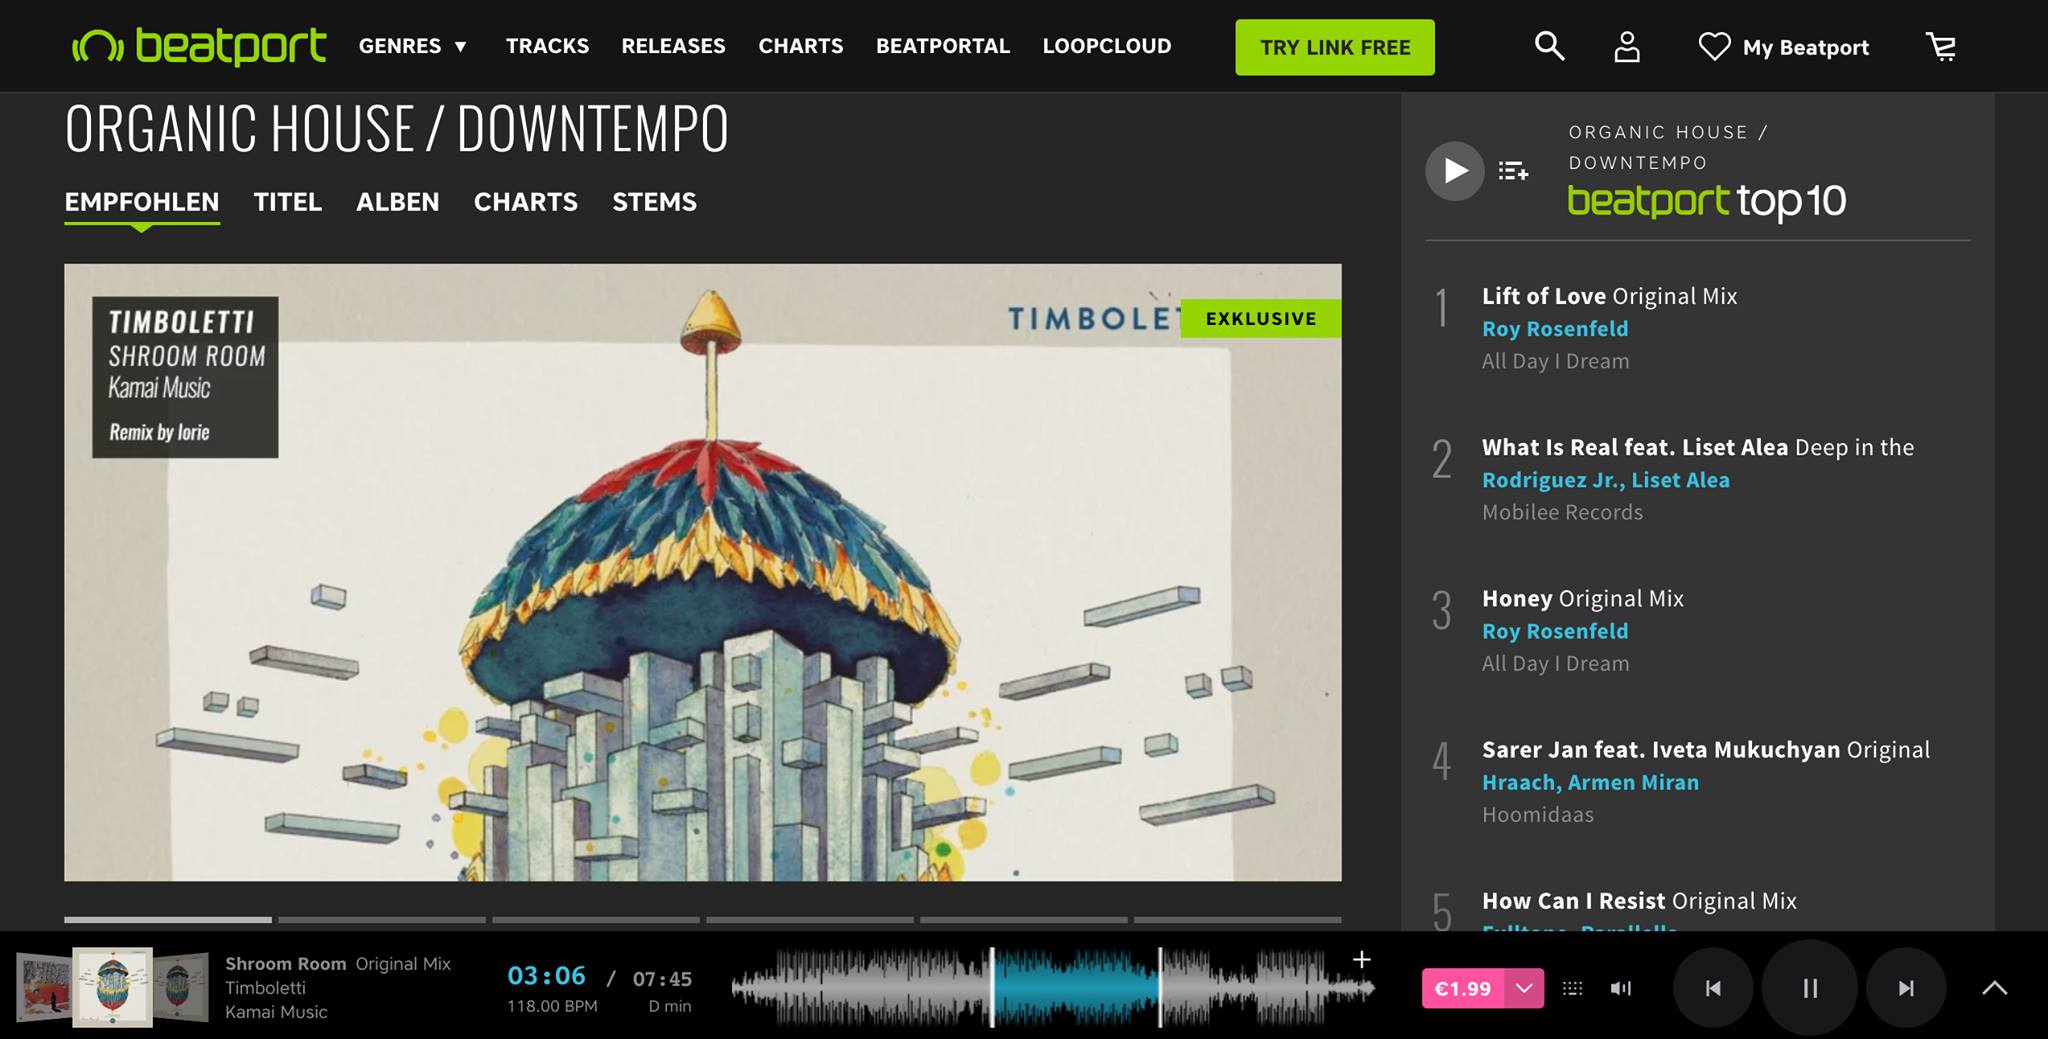Click the 07:45 track duration
The image size is (2048, 1039).
point(662,979)
